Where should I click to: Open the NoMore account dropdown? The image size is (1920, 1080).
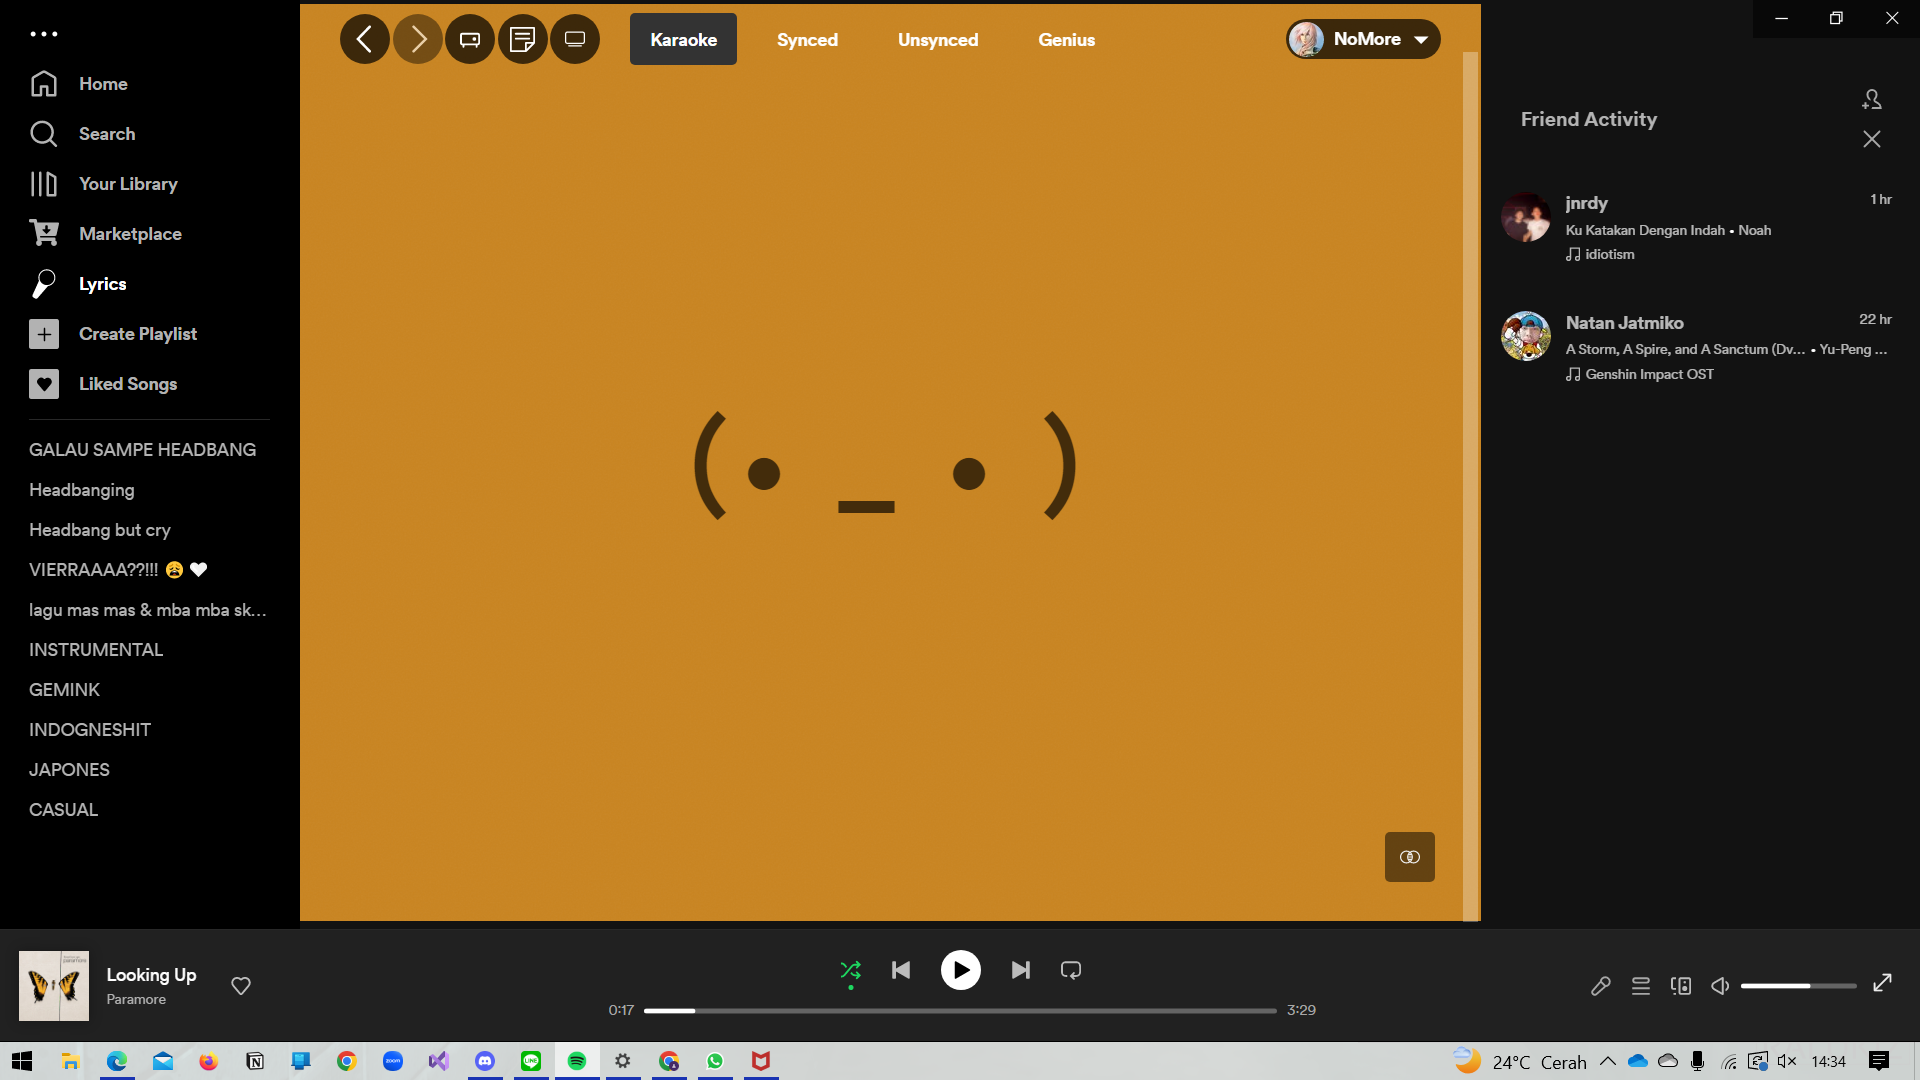point(1362,39)
